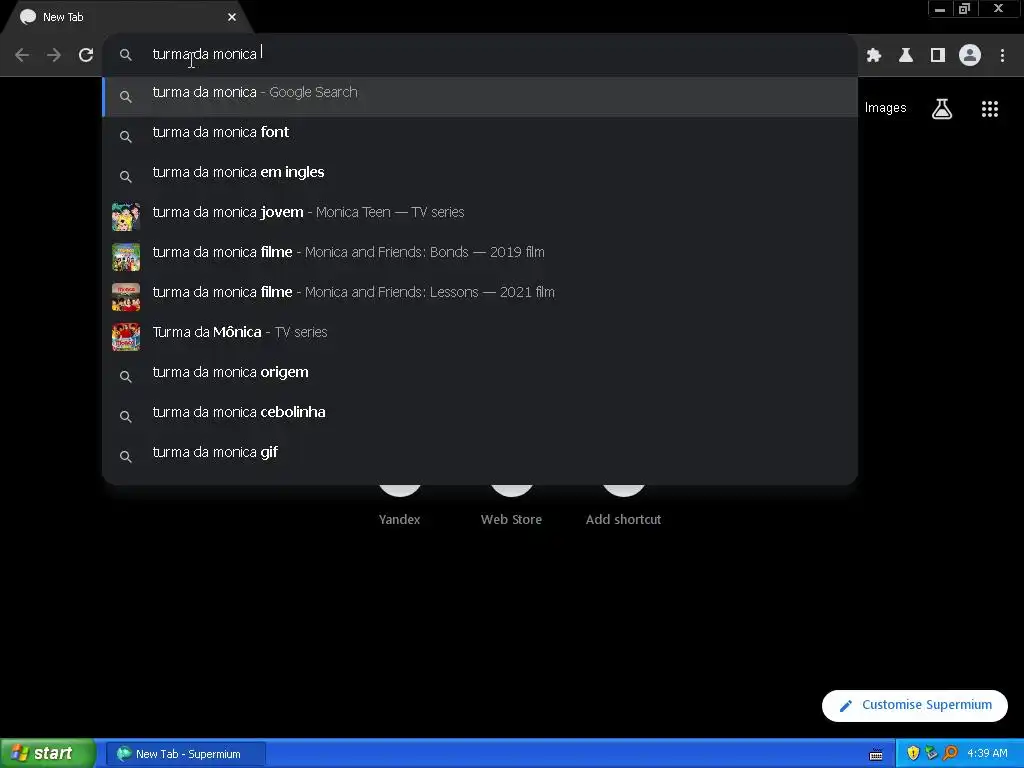Select 'turma da monica - Google Search' suggestion

[x=480, y=97]
